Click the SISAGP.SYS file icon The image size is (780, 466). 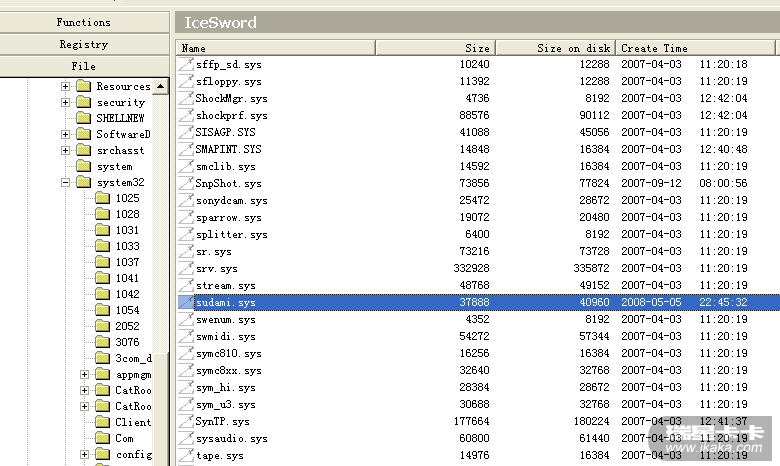[186, 132]
